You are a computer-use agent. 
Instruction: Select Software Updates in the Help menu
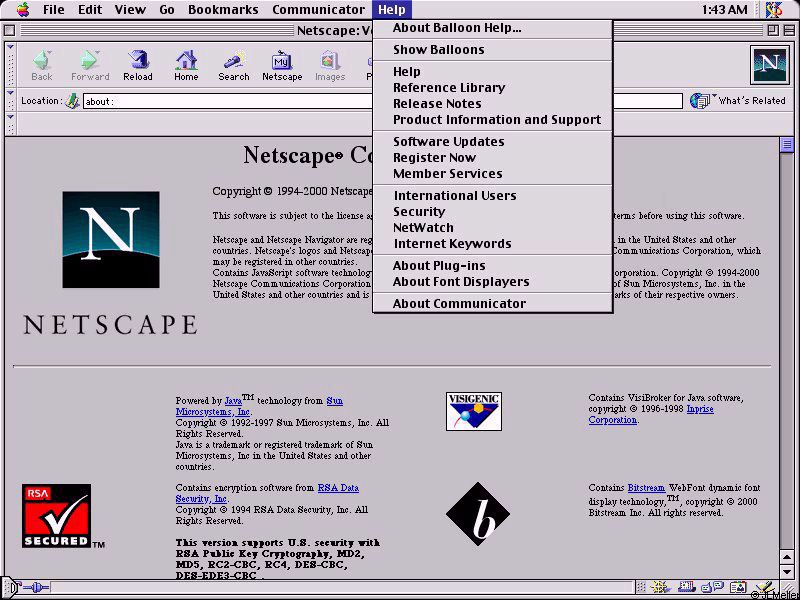click(493, 141)
